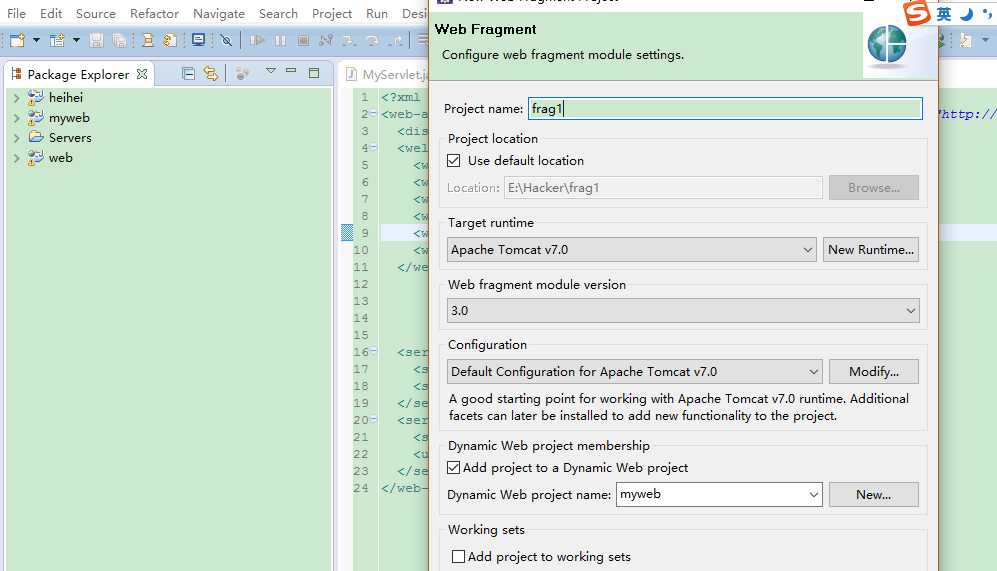This screenshot has width=997, height=571.
Task: Click the Browse... button
Action: [874, 188]
